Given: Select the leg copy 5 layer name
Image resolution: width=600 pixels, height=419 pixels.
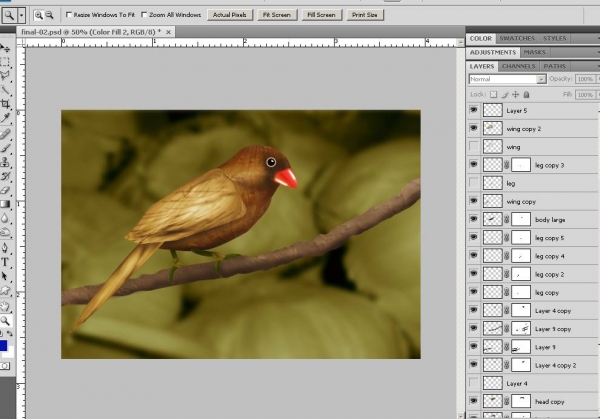Looking at the screenshot, I should (549, 238).
